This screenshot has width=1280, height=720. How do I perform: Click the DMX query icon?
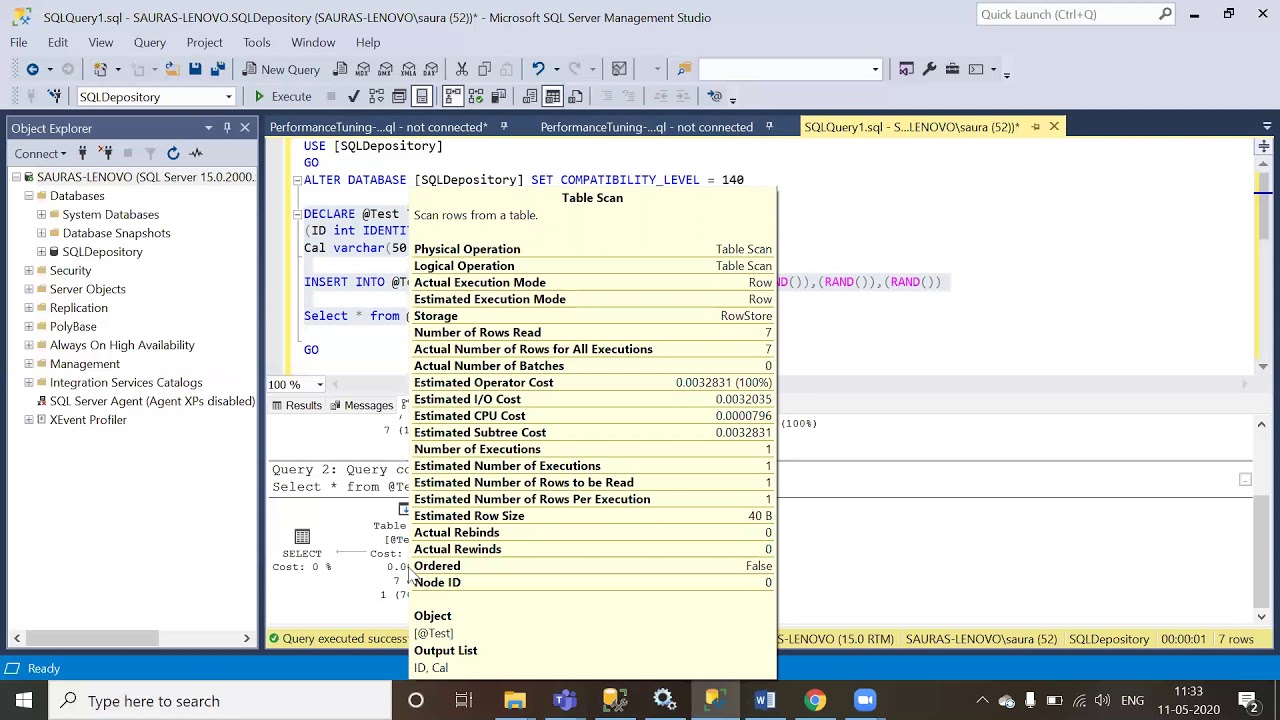[x=385, y=69]
